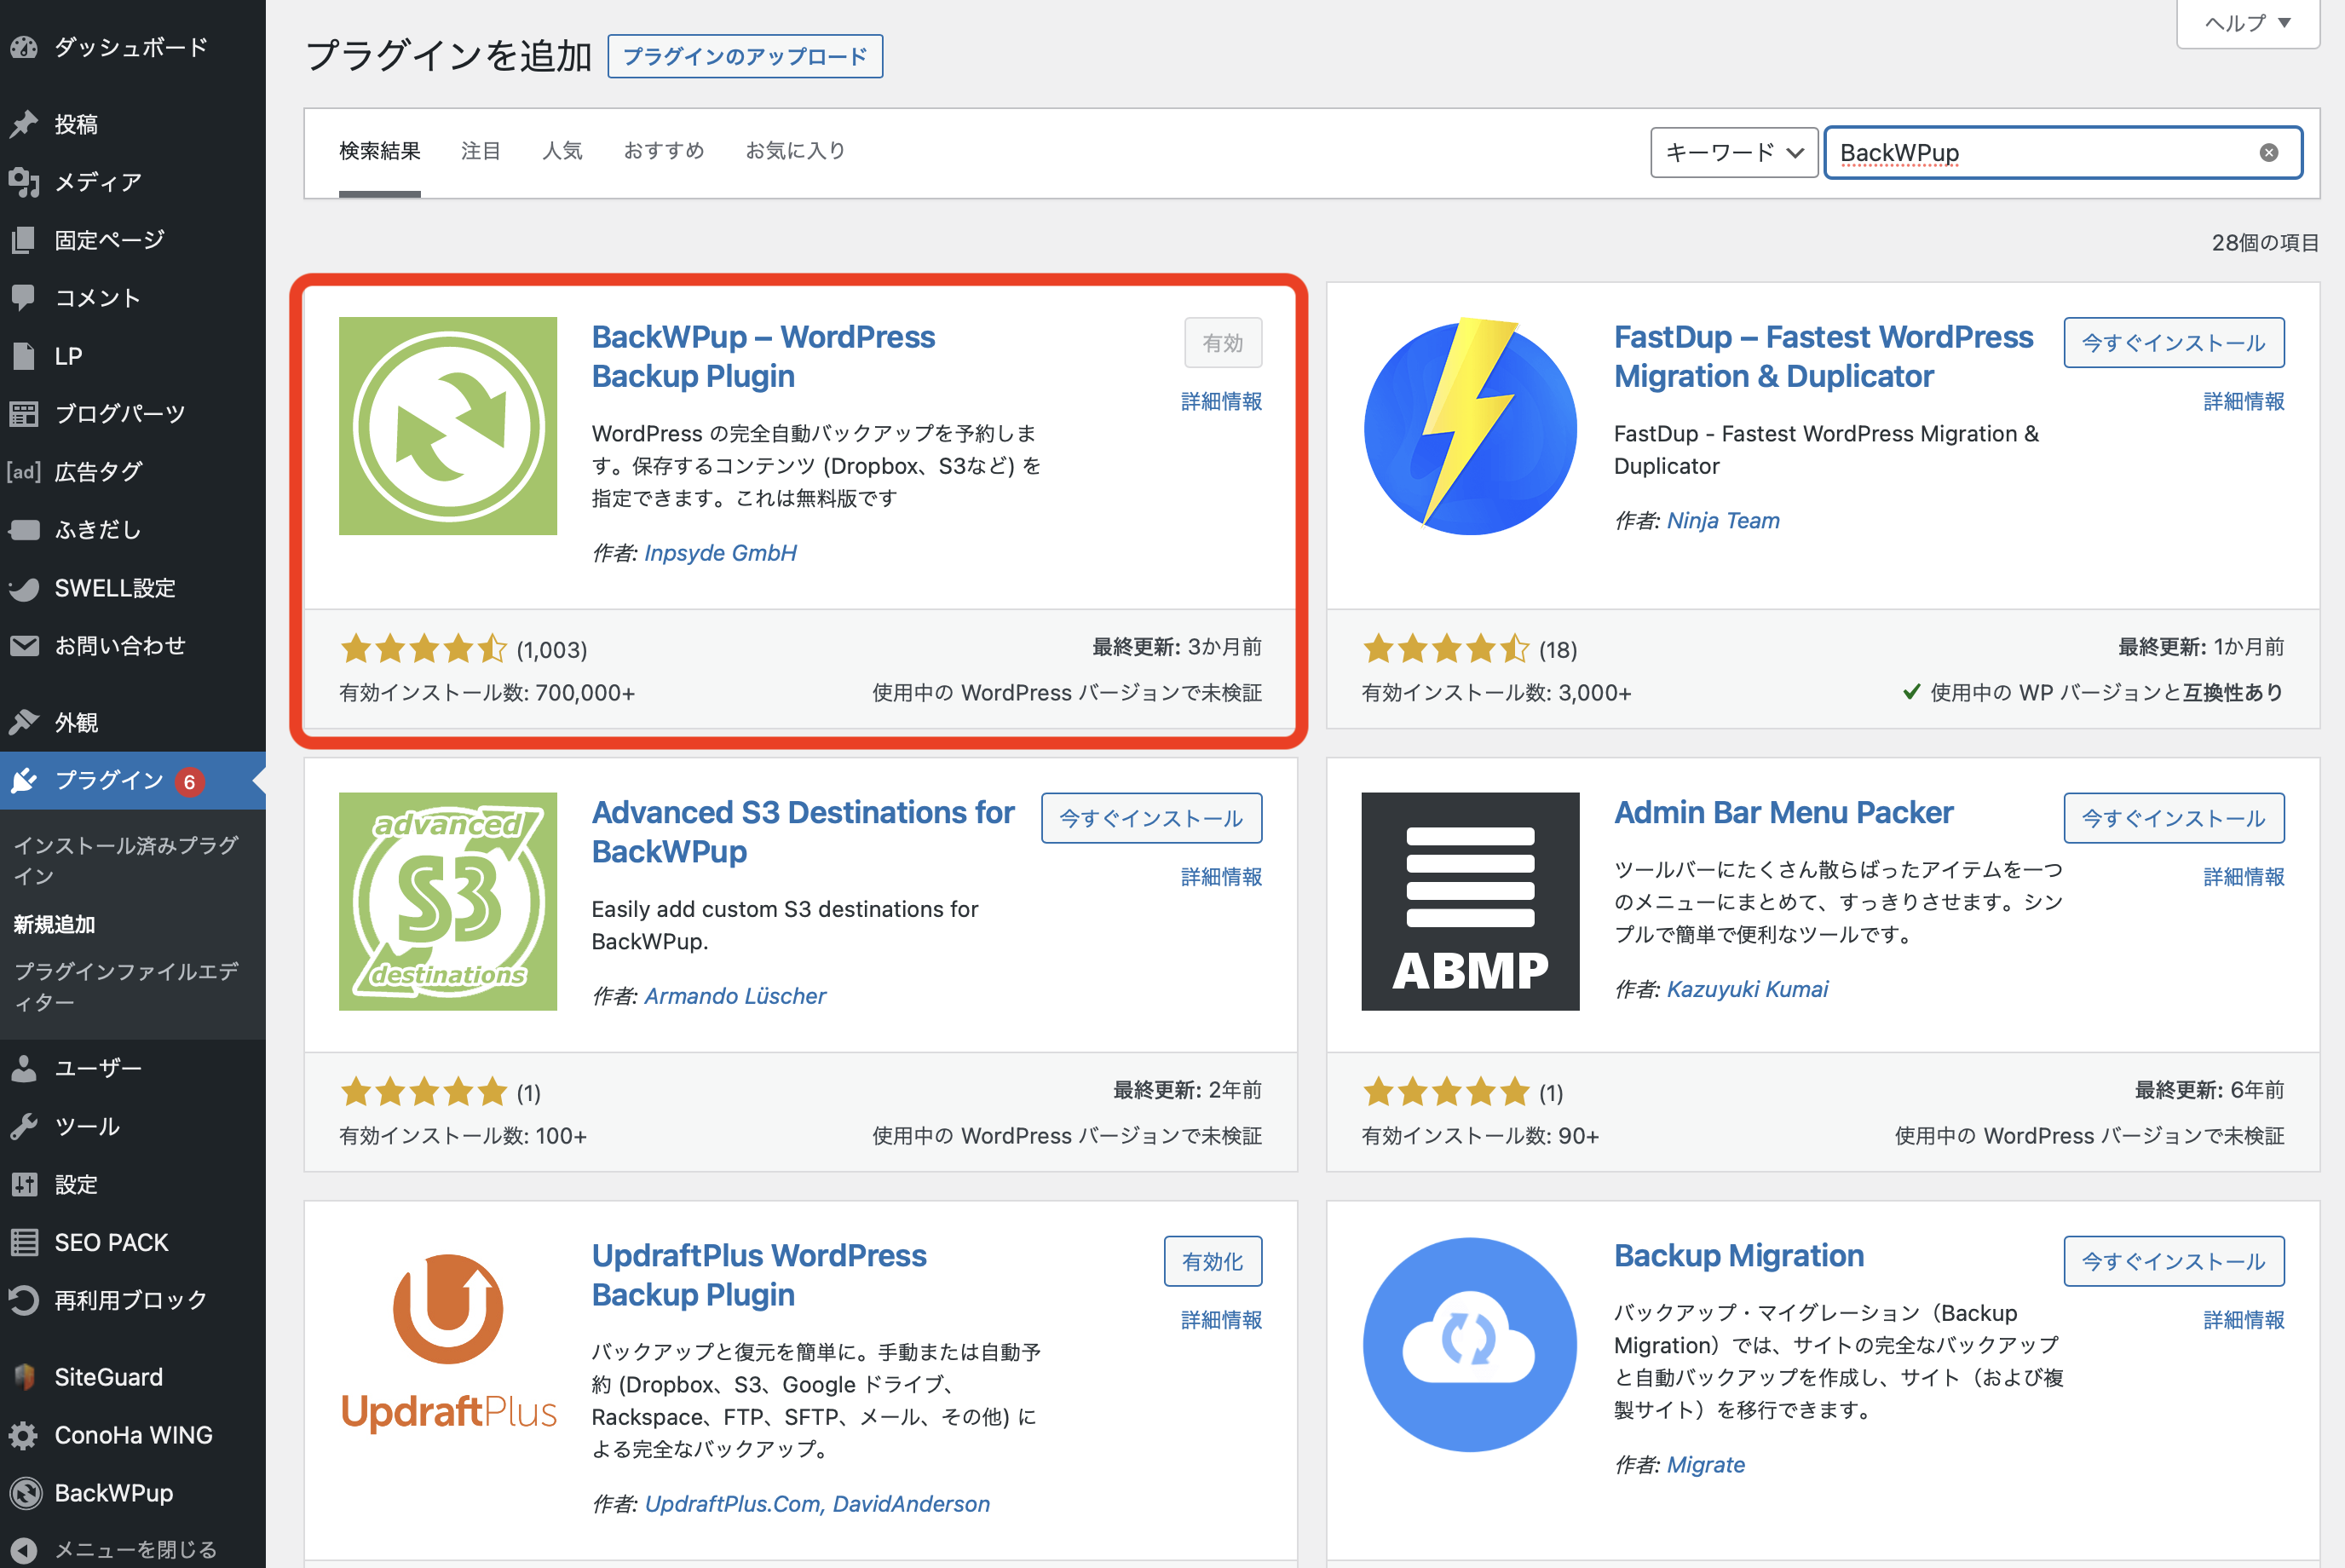The height and width of the screenshot is (1568, 2345).
Task: Click the プラグインのアップロード button
Action: (745, 57)
